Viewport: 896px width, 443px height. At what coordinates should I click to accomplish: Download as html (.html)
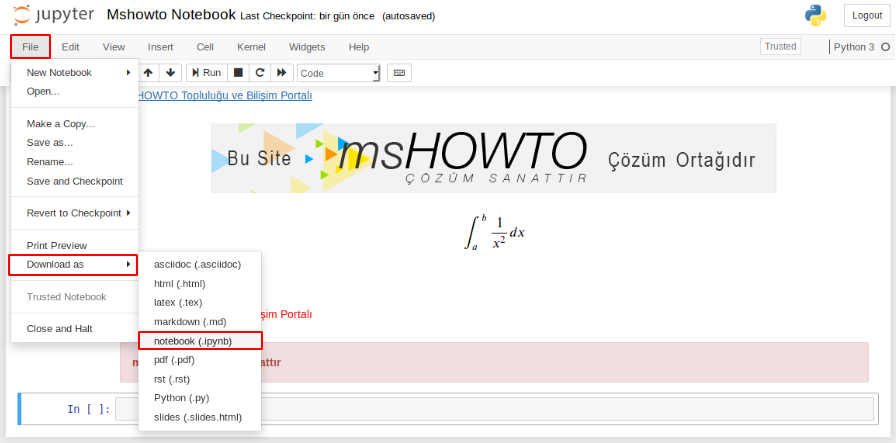[200, 284]
